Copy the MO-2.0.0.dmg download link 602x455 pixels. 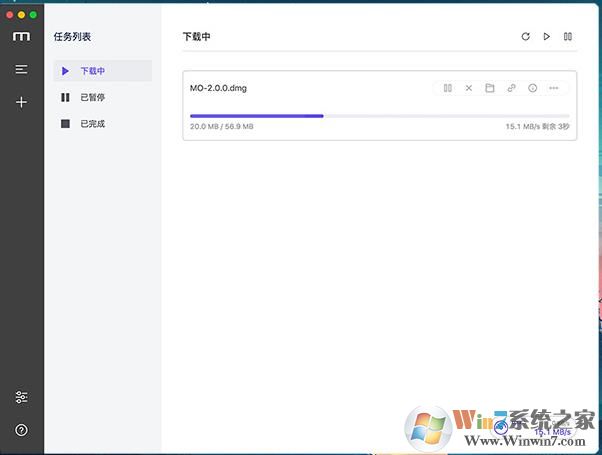click(x=511, y=88)
